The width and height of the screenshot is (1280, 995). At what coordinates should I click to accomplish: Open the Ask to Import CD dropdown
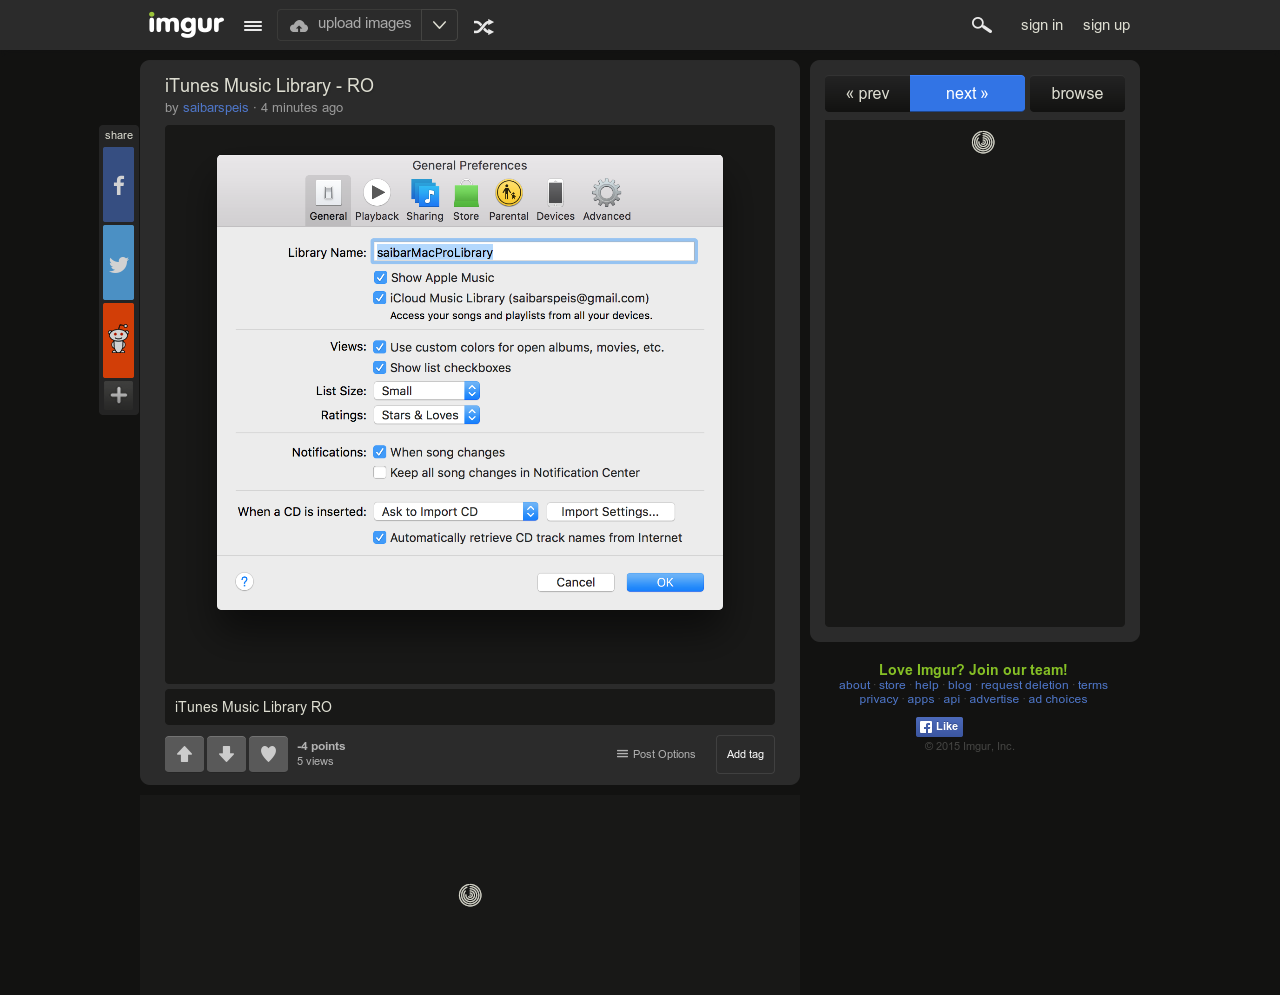click(x=456, y=512)
